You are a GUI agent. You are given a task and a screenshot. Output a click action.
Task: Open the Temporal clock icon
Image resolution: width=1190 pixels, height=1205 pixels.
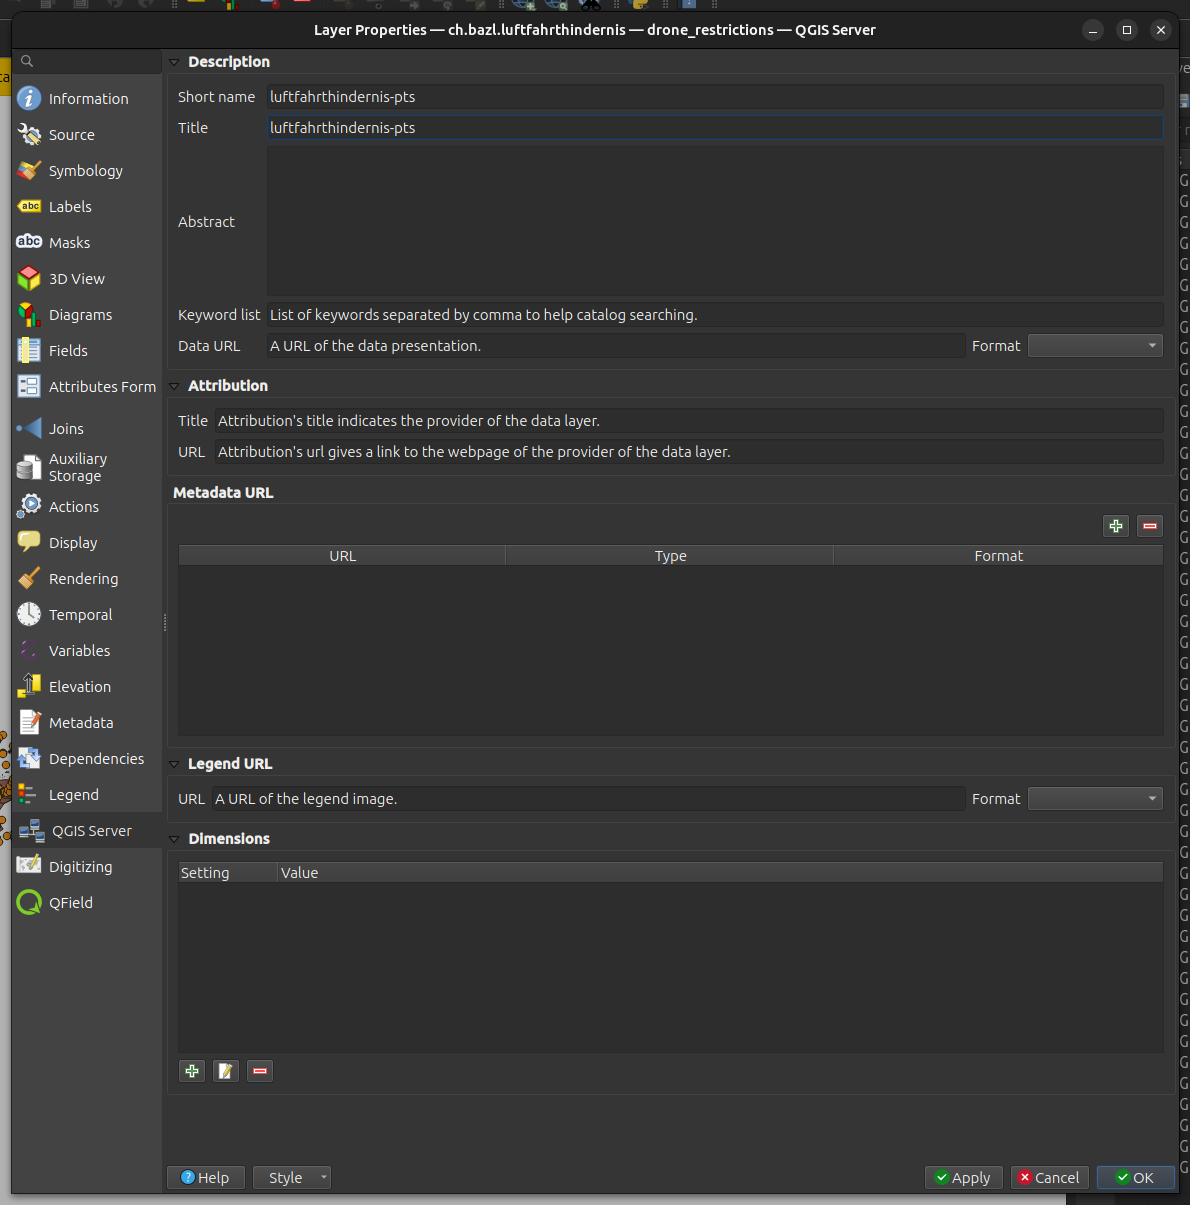point(29,614)
